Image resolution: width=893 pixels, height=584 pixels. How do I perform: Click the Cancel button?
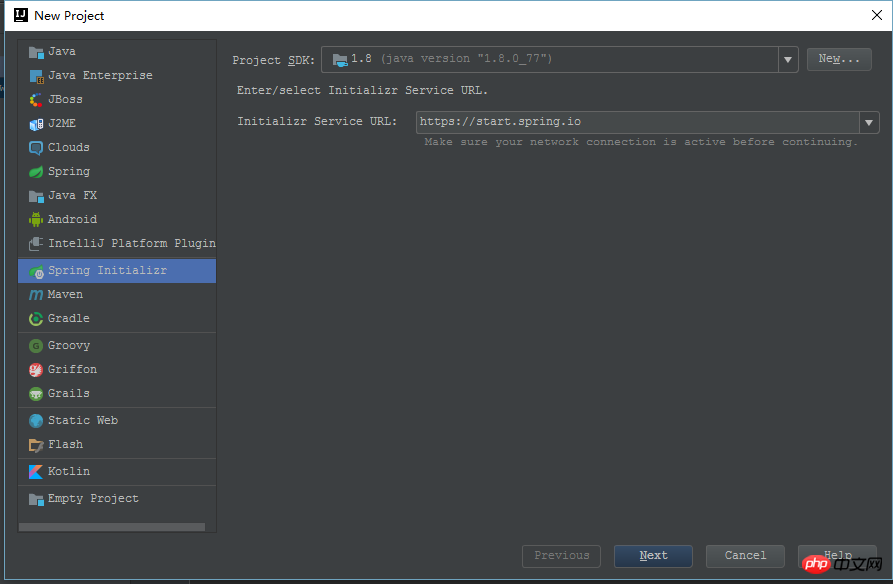(x=745, y=556)
